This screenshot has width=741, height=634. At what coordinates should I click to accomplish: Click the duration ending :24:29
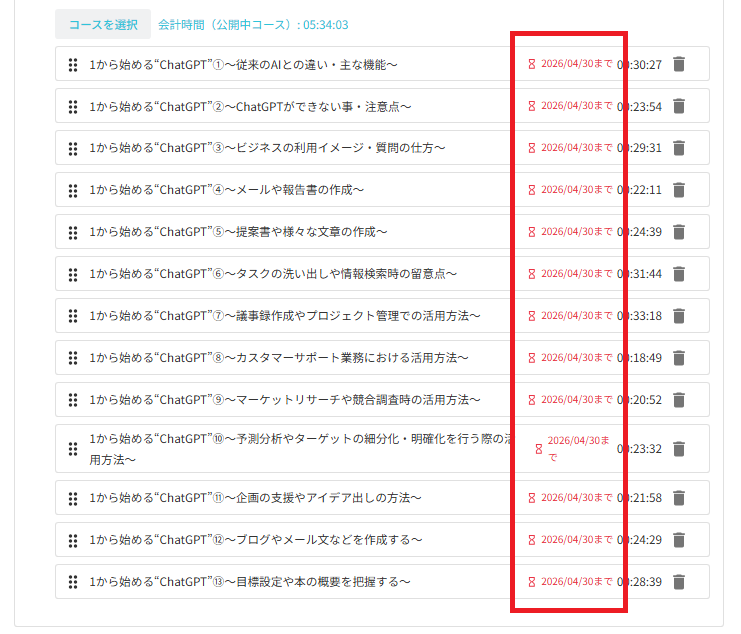(639, 540)
